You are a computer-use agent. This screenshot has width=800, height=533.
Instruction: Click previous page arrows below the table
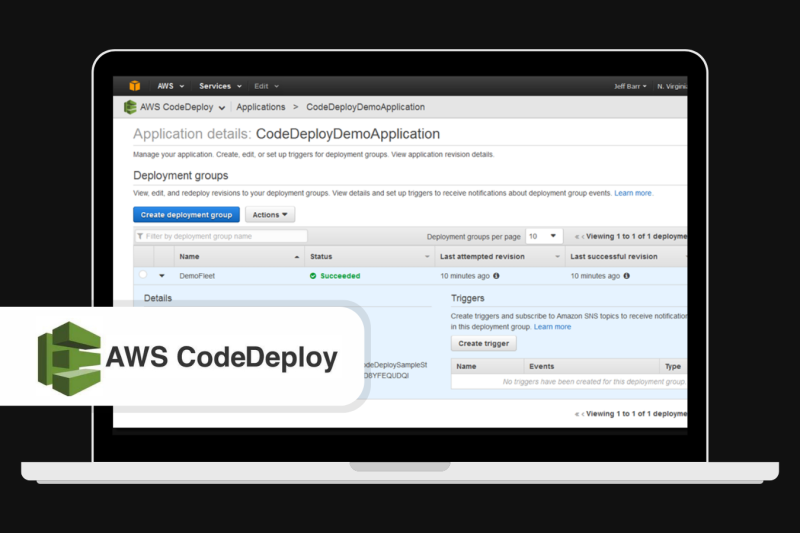pyautogui.click(x=579, y=414)
